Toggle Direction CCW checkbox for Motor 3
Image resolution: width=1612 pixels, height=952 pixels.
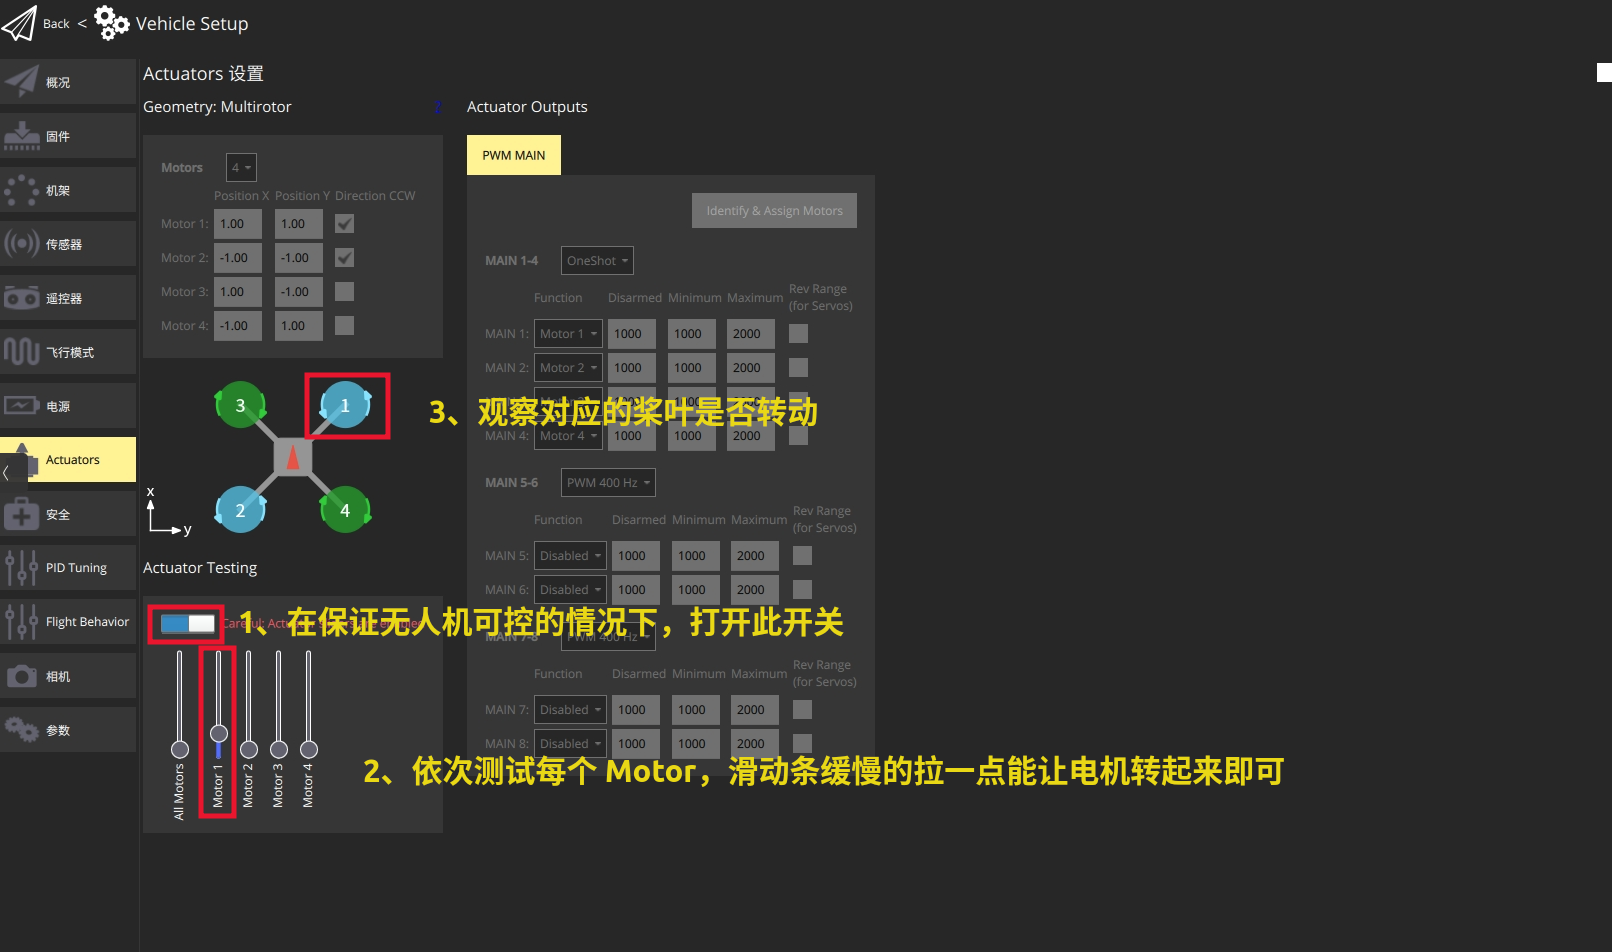click(344, 291)
